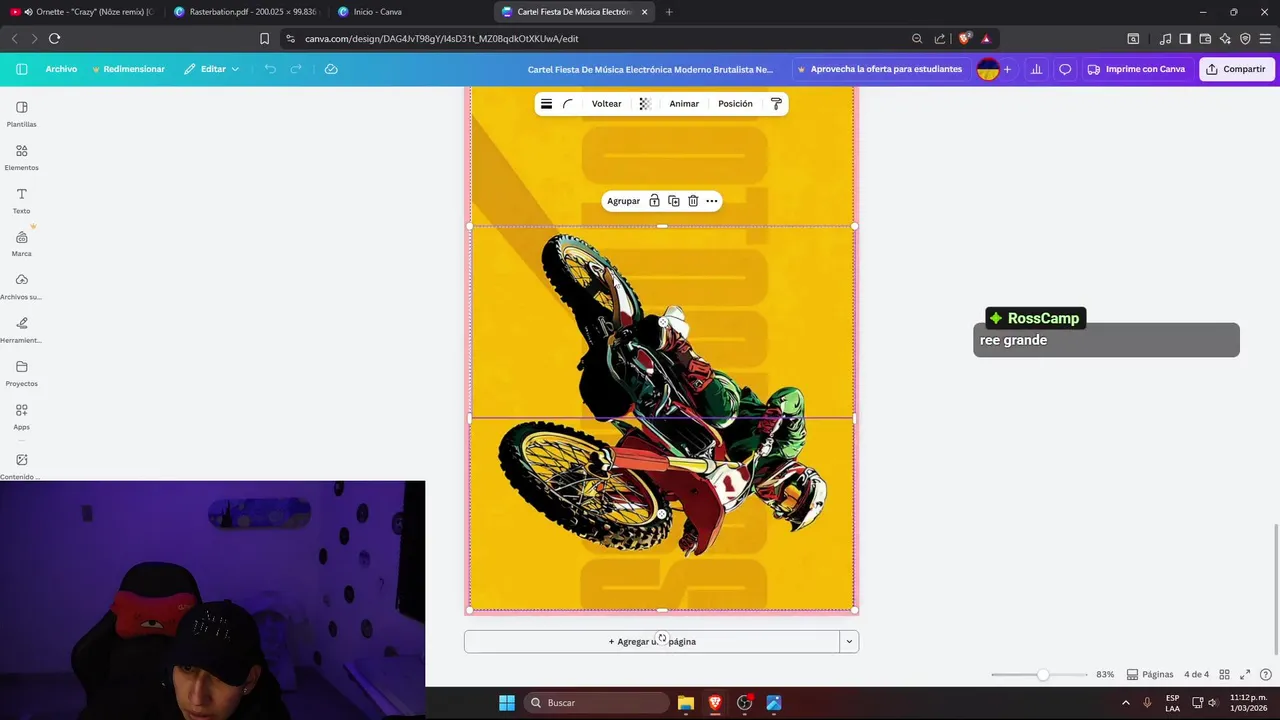Delete selection with trash icon
The image size is (1280, 720).
[x=693, y=201]
